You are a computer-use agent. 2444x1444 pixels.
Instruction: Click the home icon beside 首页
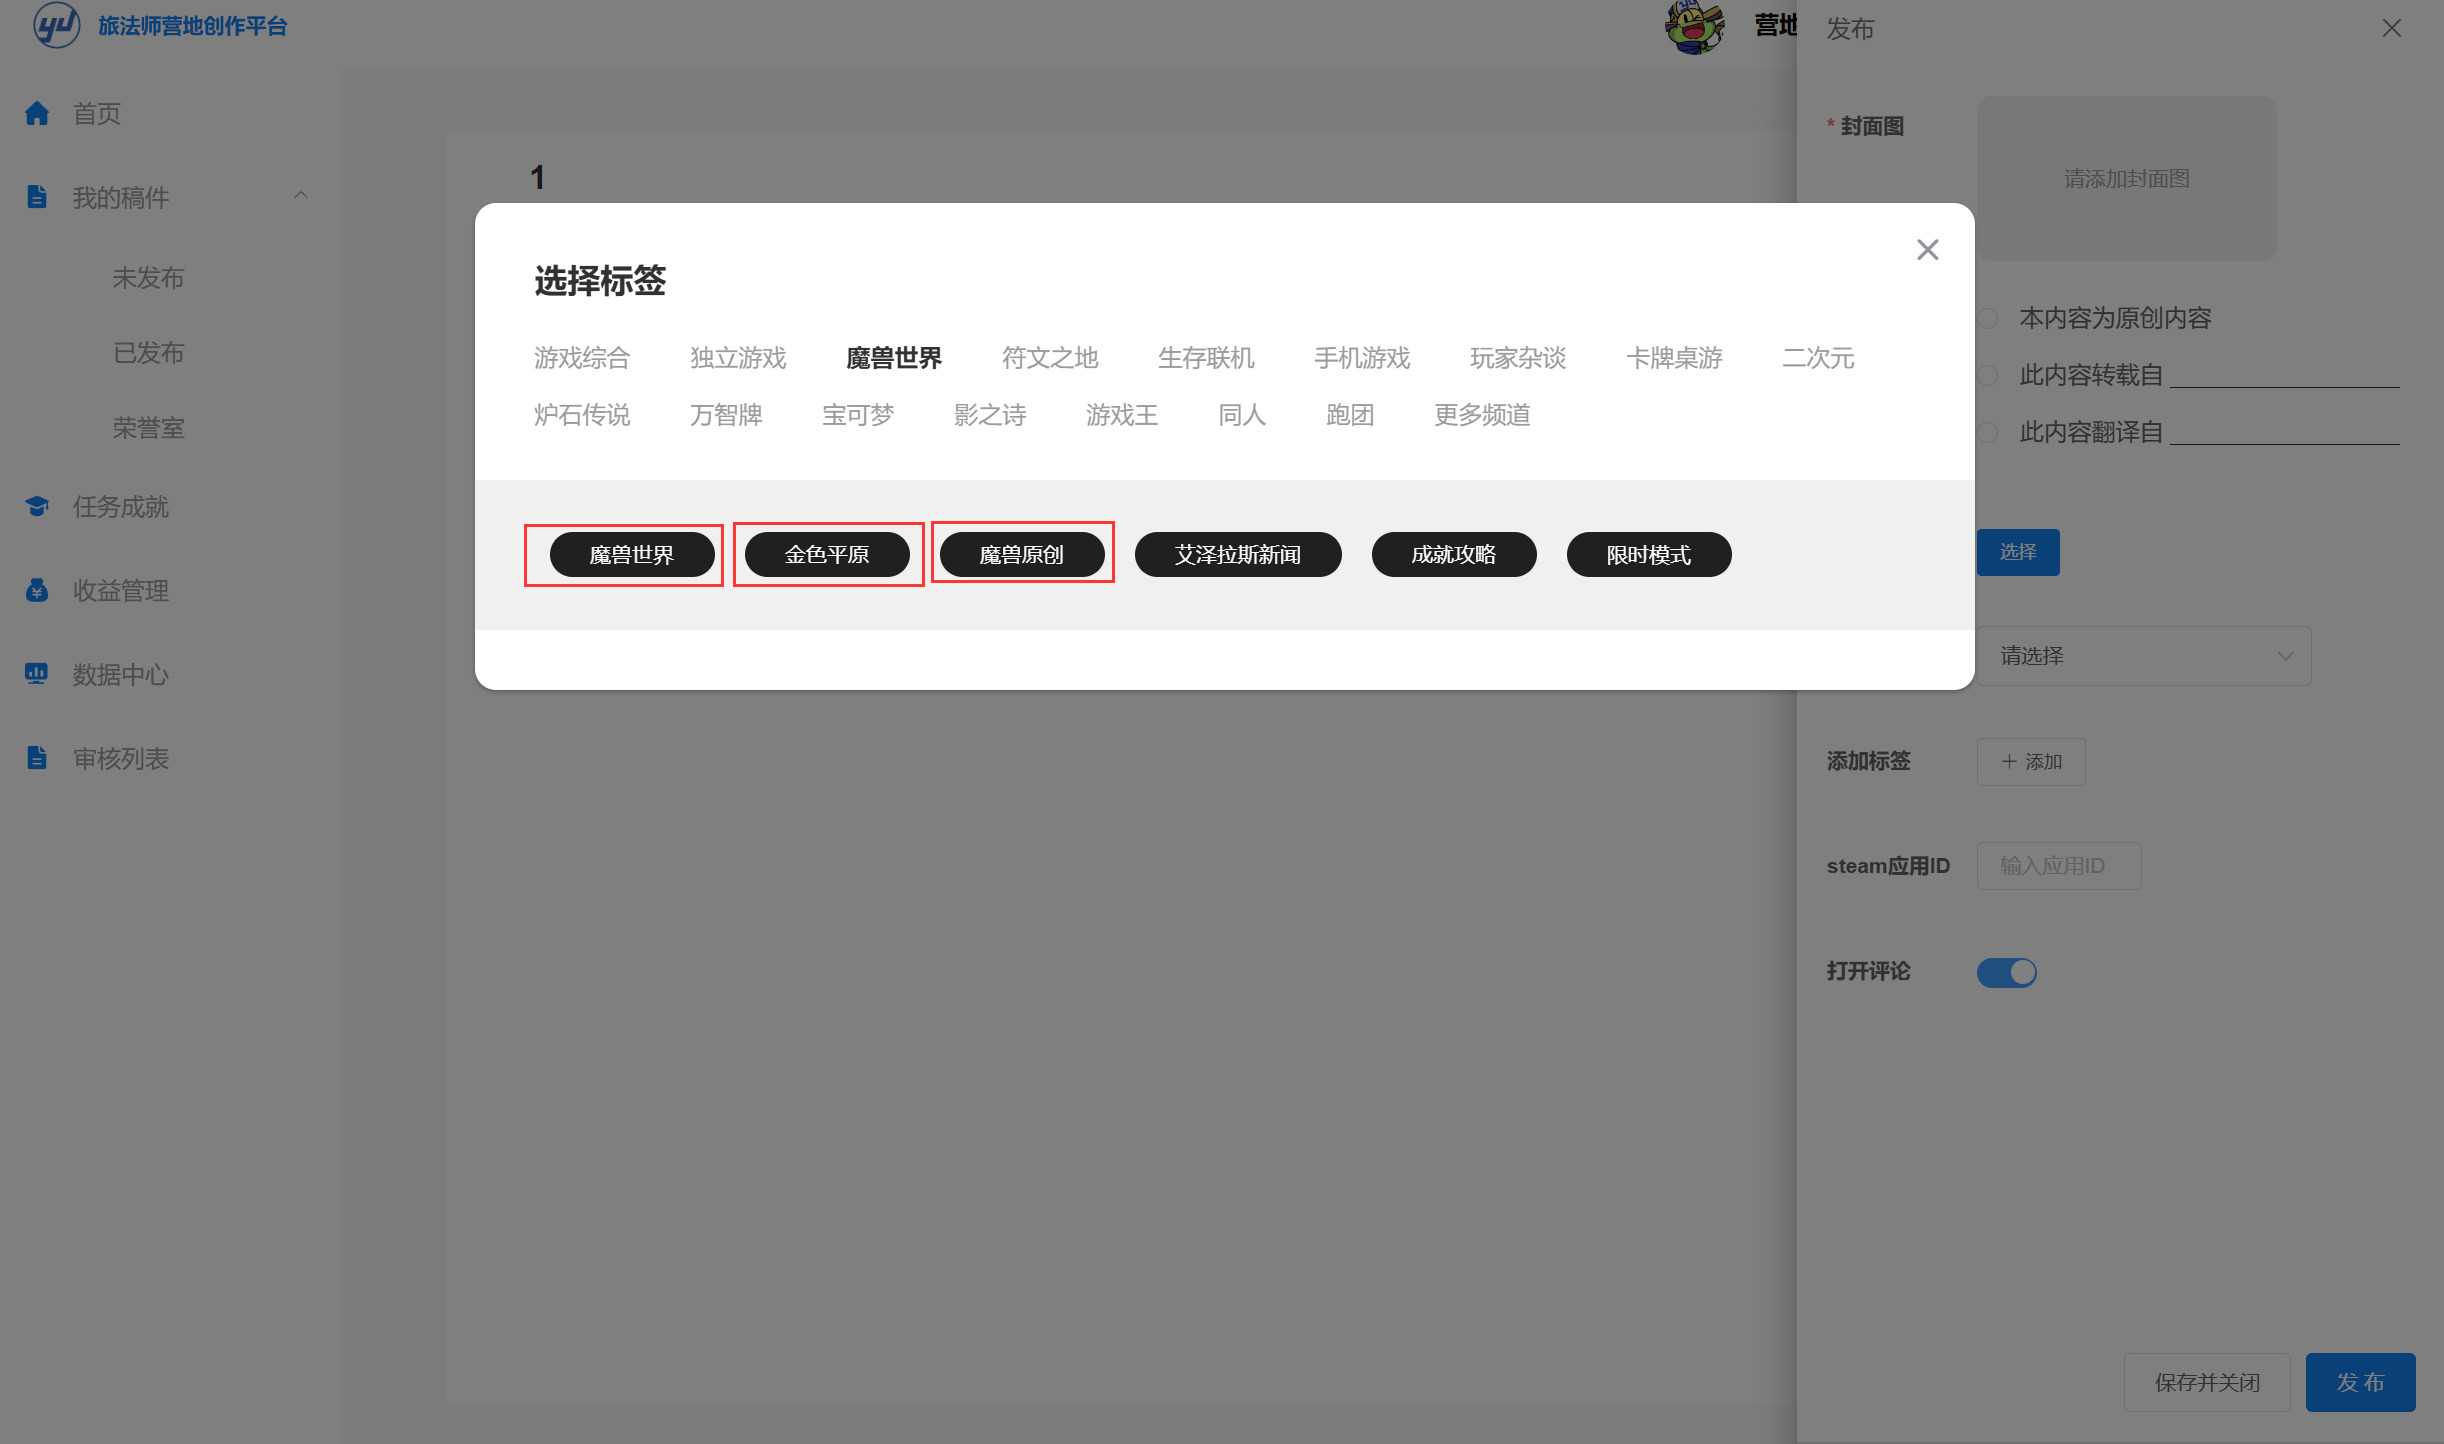click(37, 113)
